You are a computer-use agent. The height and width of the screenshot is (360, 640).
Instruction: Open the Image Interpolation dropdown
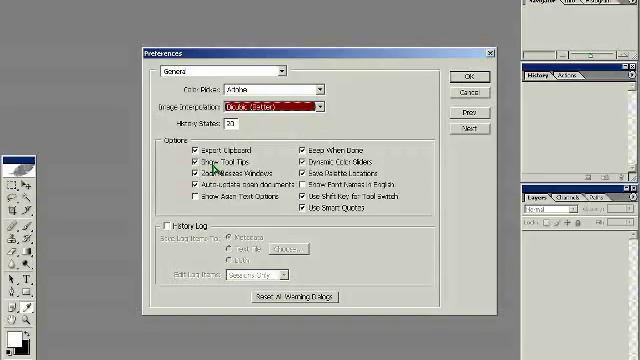[x=274, y=107]
